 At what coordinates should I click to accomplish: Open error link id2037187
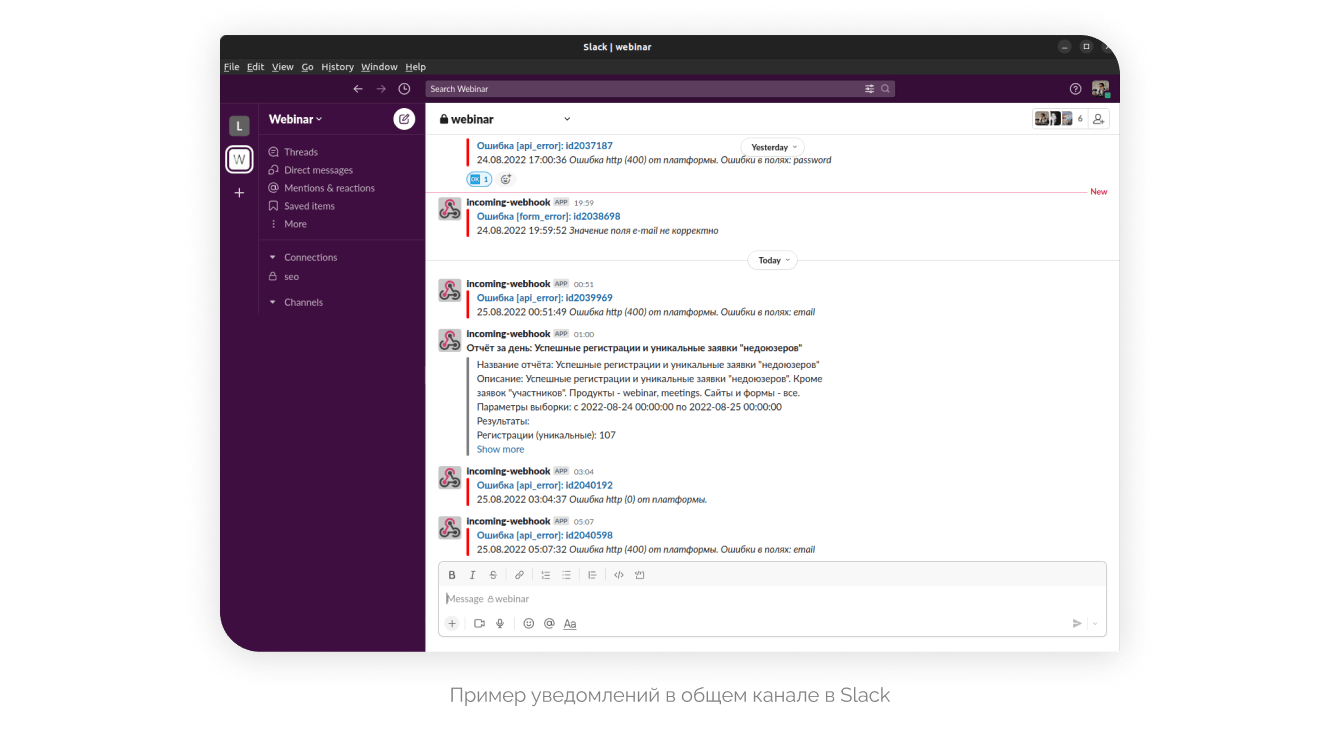tap(544, 146)
